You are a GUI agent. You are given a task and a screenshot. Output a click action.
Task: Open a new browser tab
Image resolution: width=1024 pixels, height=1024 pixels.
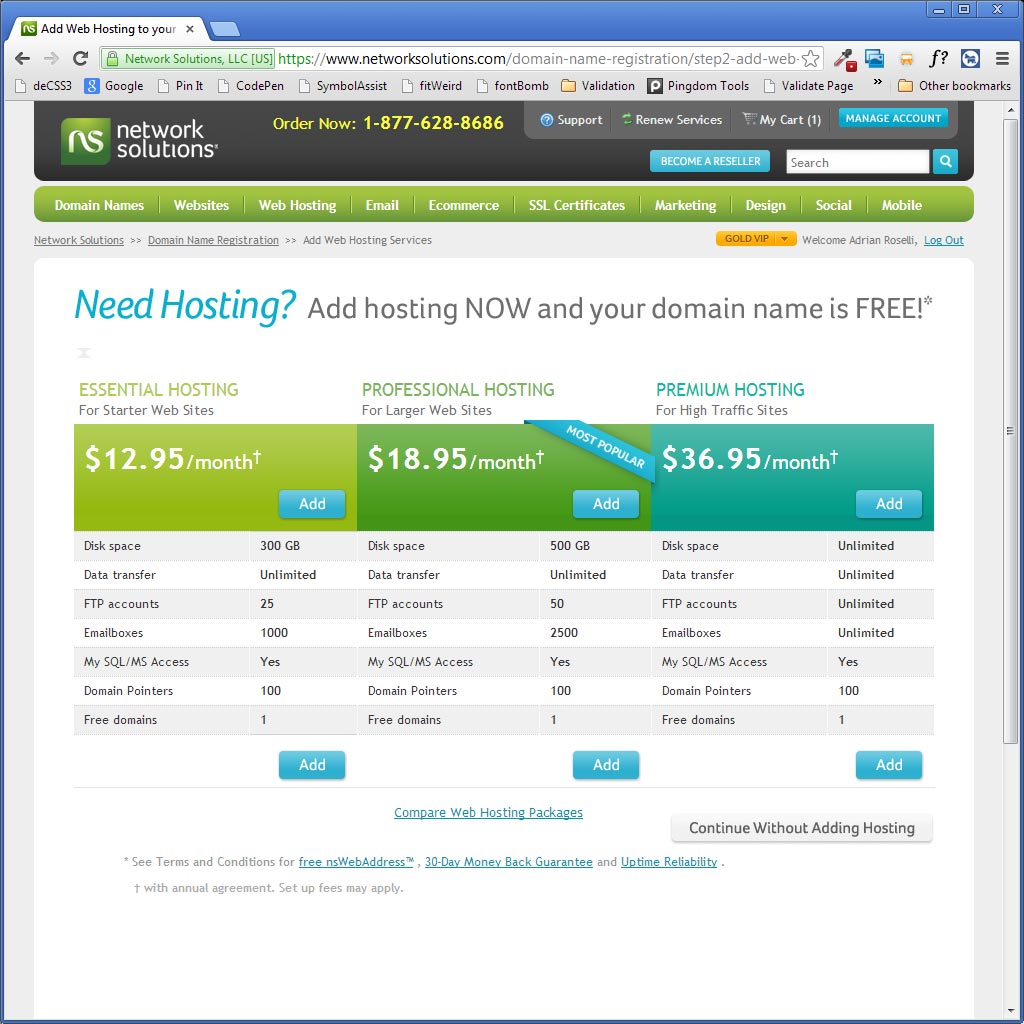click(x=225, y=29)
